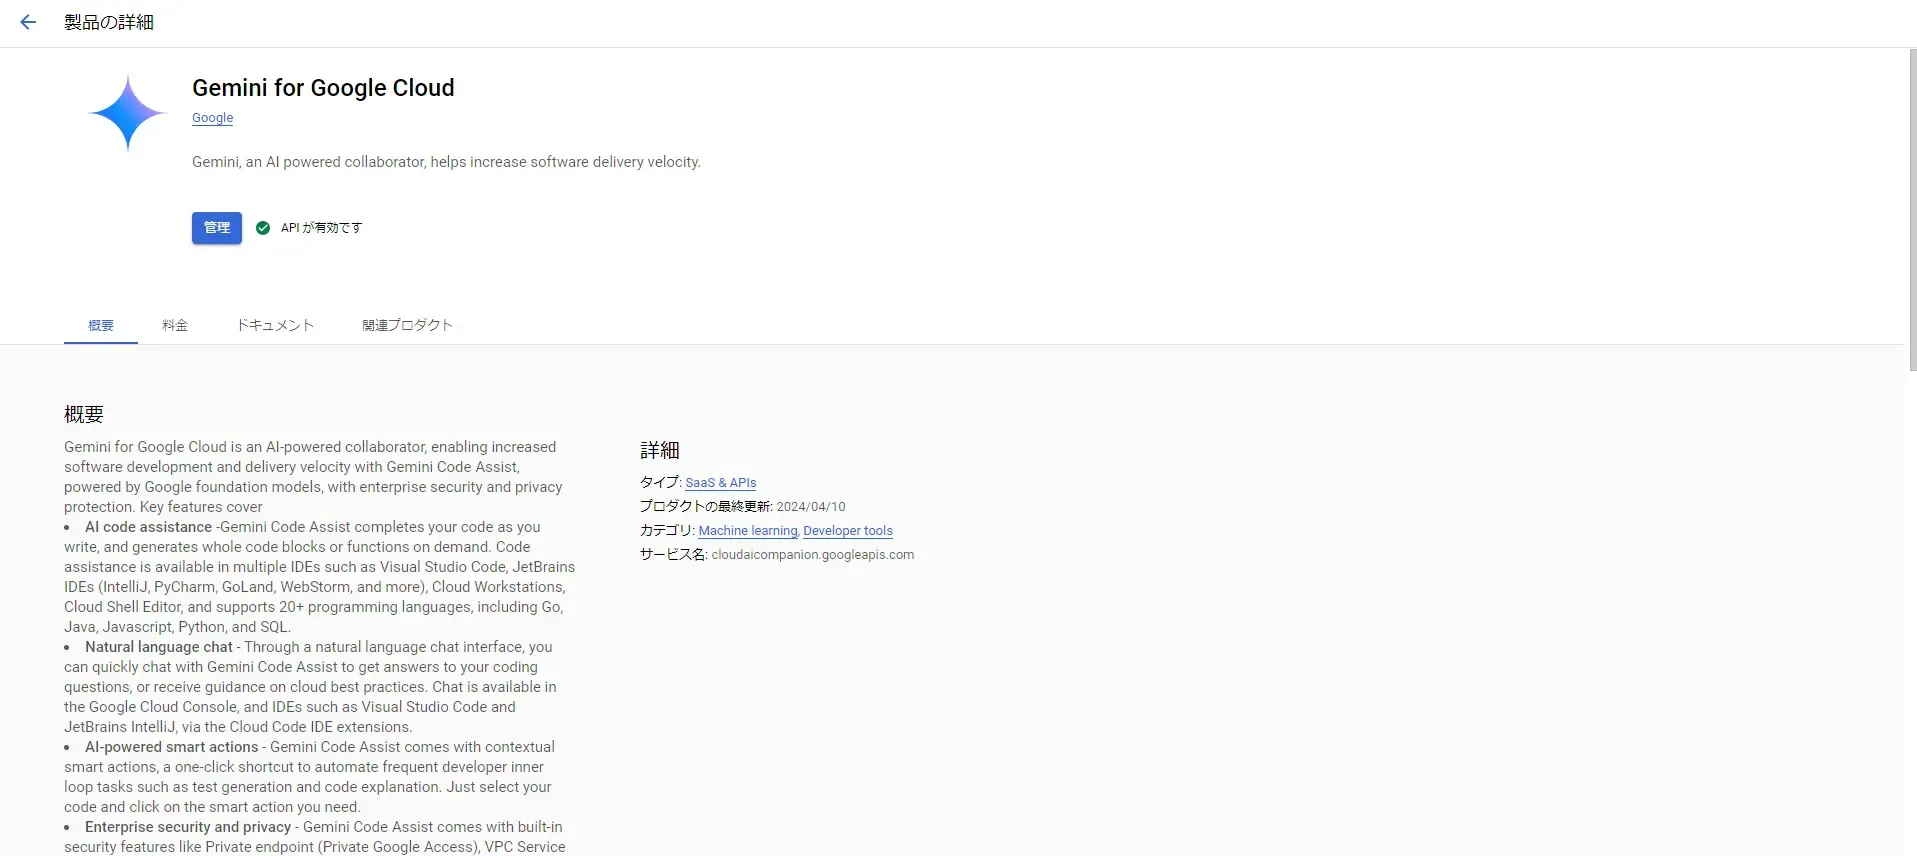Open the SaaS & APIs type link

coord(721,483)
